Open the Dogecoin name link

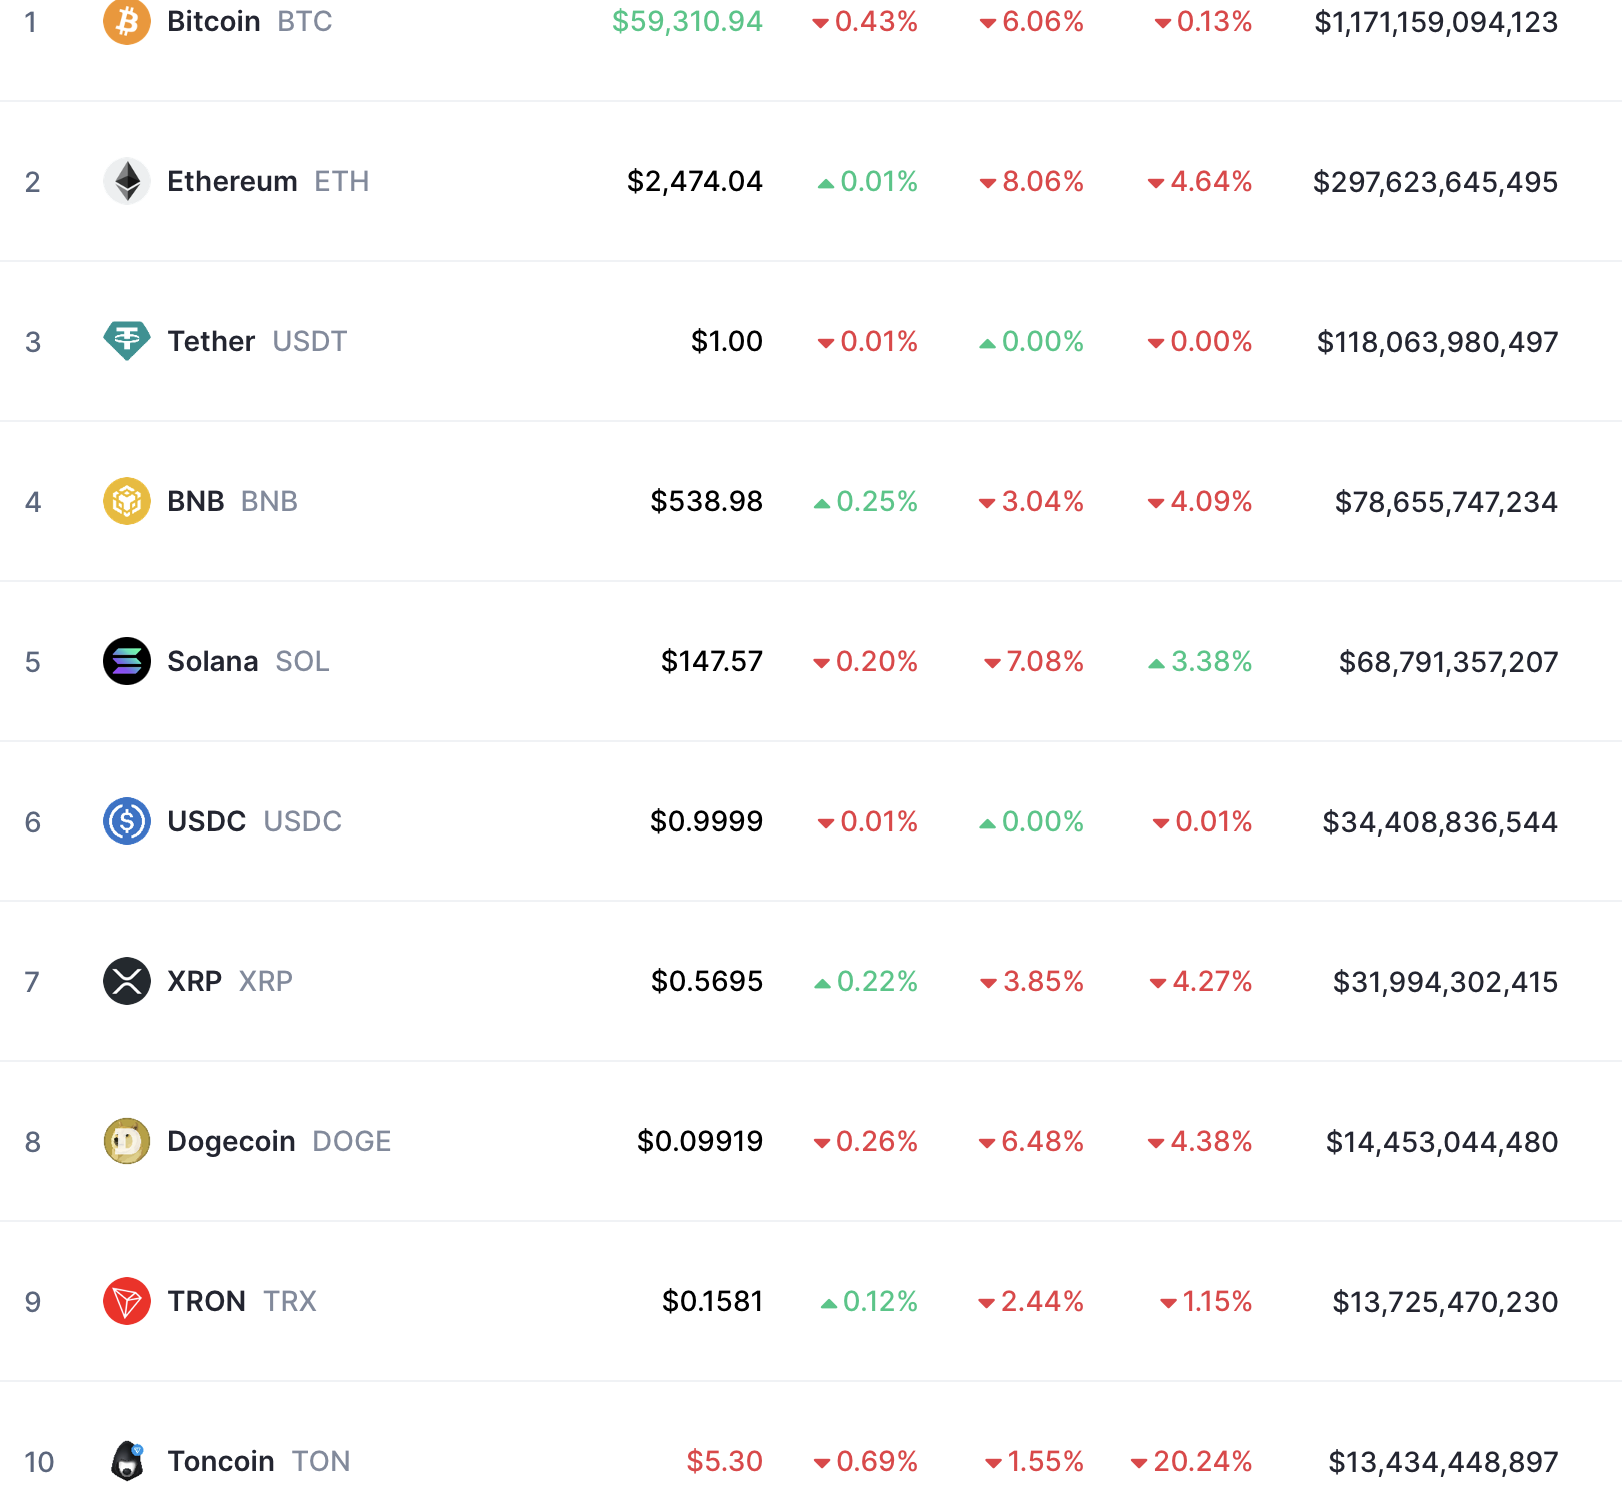click(x=231, y=1141)
